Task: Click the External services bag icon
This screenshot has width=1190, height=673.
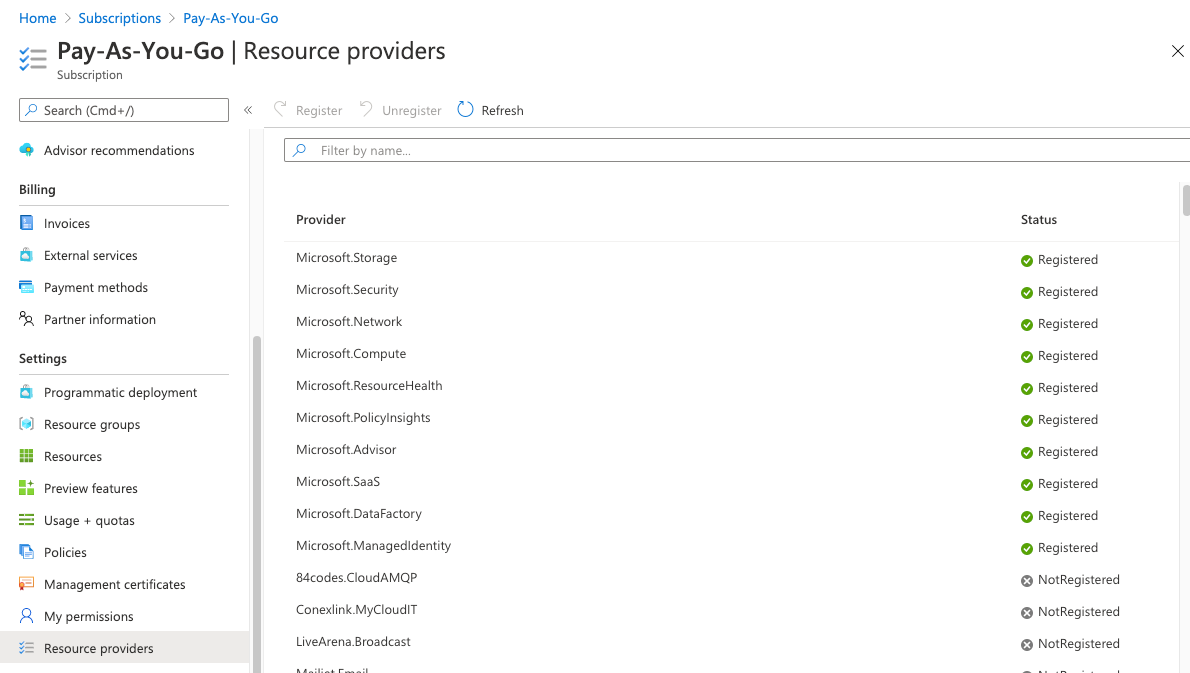Action: pyautogui.click(x=27, y=255)
